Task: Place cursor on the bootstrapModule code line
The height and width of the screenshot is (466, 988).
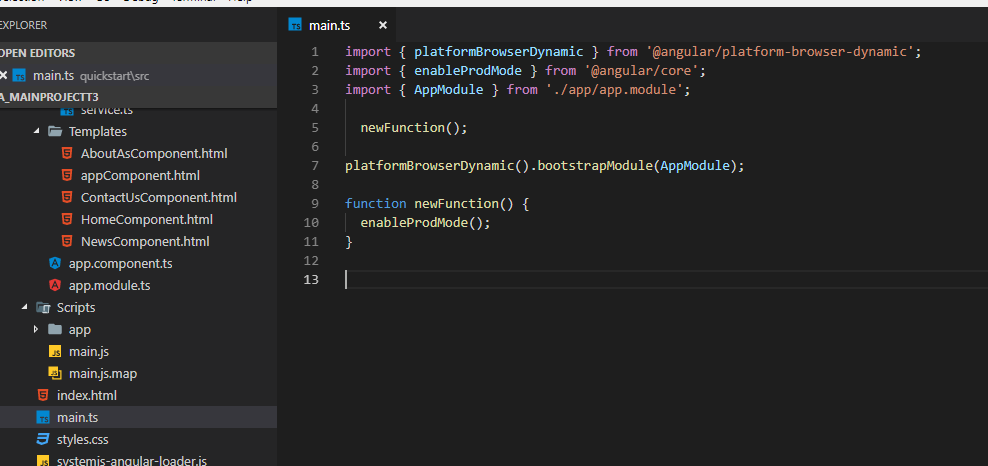Action: [545, 166]
